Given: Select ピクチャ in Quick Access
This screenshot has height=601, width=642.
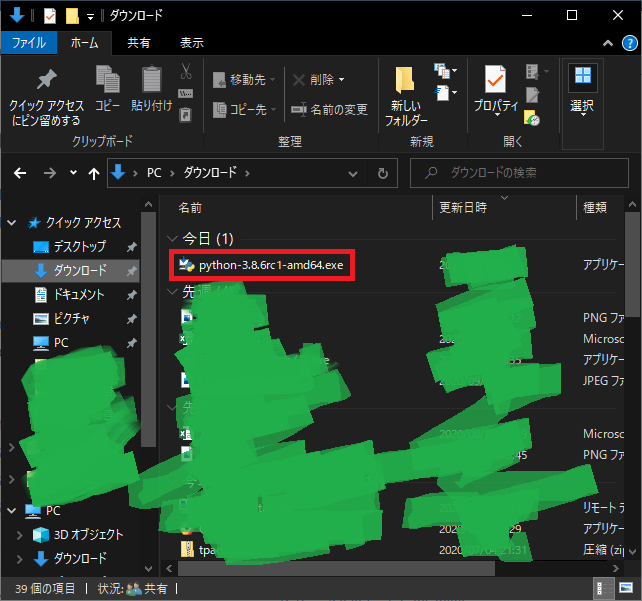Looking at the screenshot, I should 61,319.
